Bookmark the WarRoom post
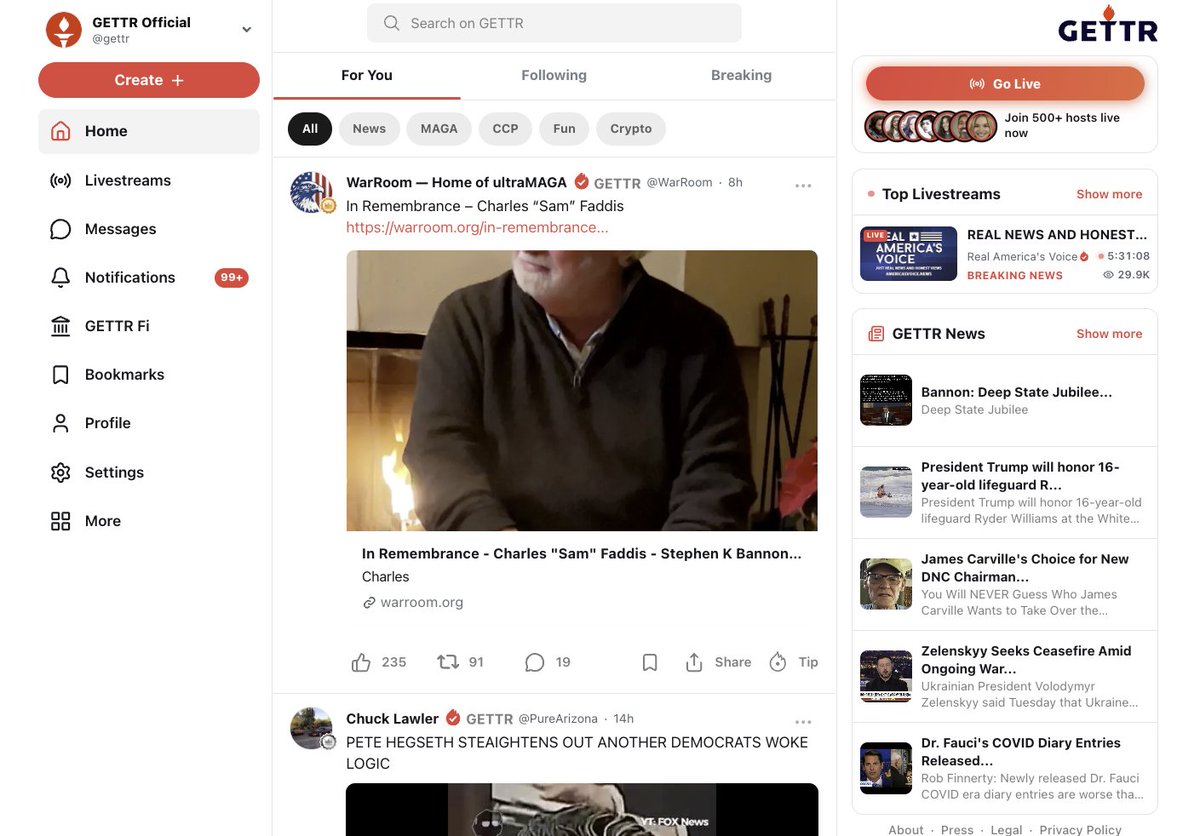 pos(650,662)
